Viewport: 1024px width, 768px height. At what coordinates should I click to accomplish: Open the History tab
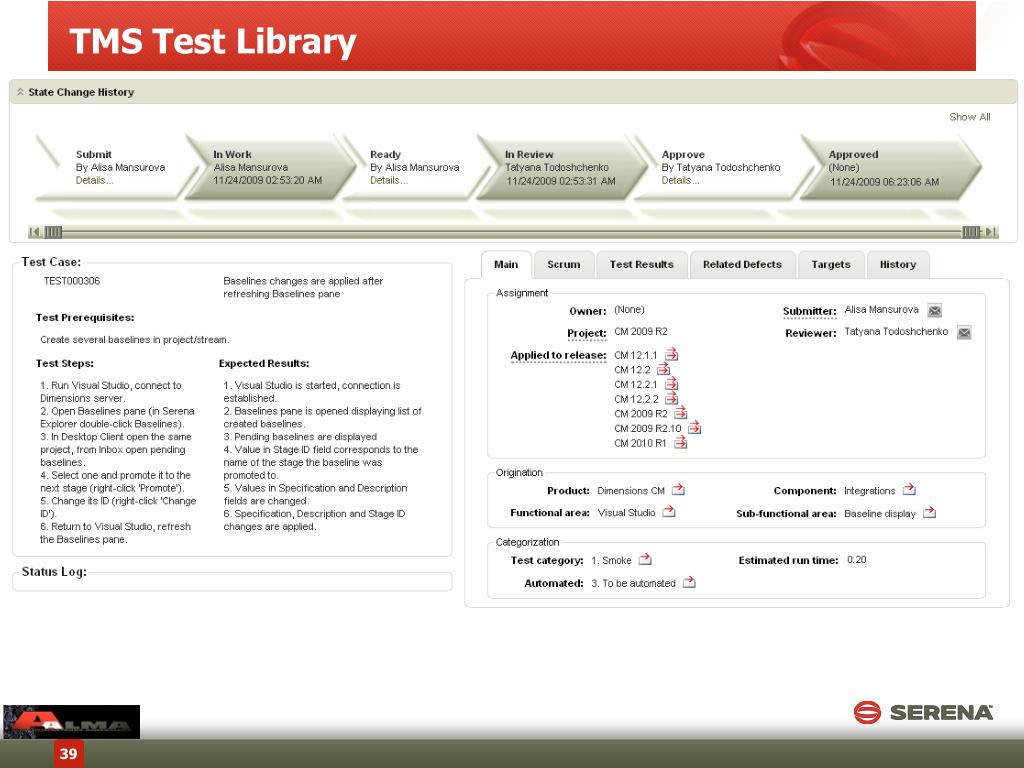pyautogui.click(x=898, y=264)
